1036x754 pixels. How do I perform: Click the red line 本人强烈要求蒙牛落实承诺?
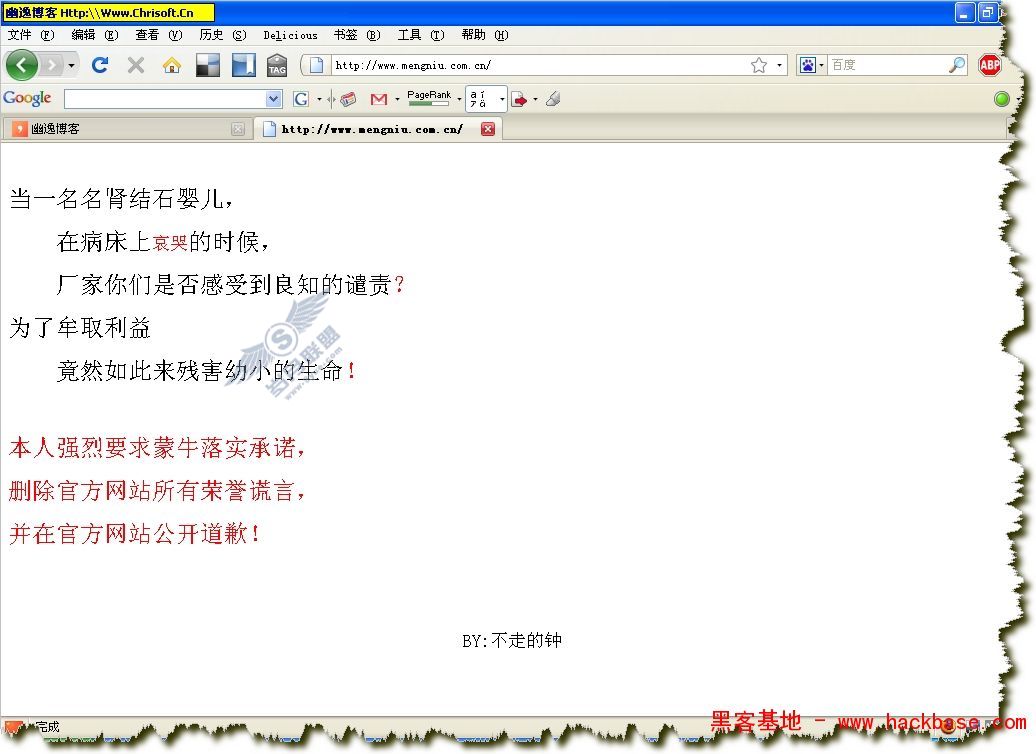click(157, 448)
